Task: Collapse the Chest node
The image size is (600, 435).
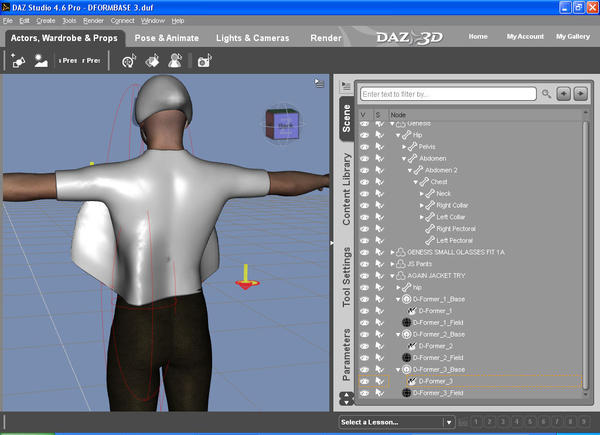Action: (x=416, y=182)
